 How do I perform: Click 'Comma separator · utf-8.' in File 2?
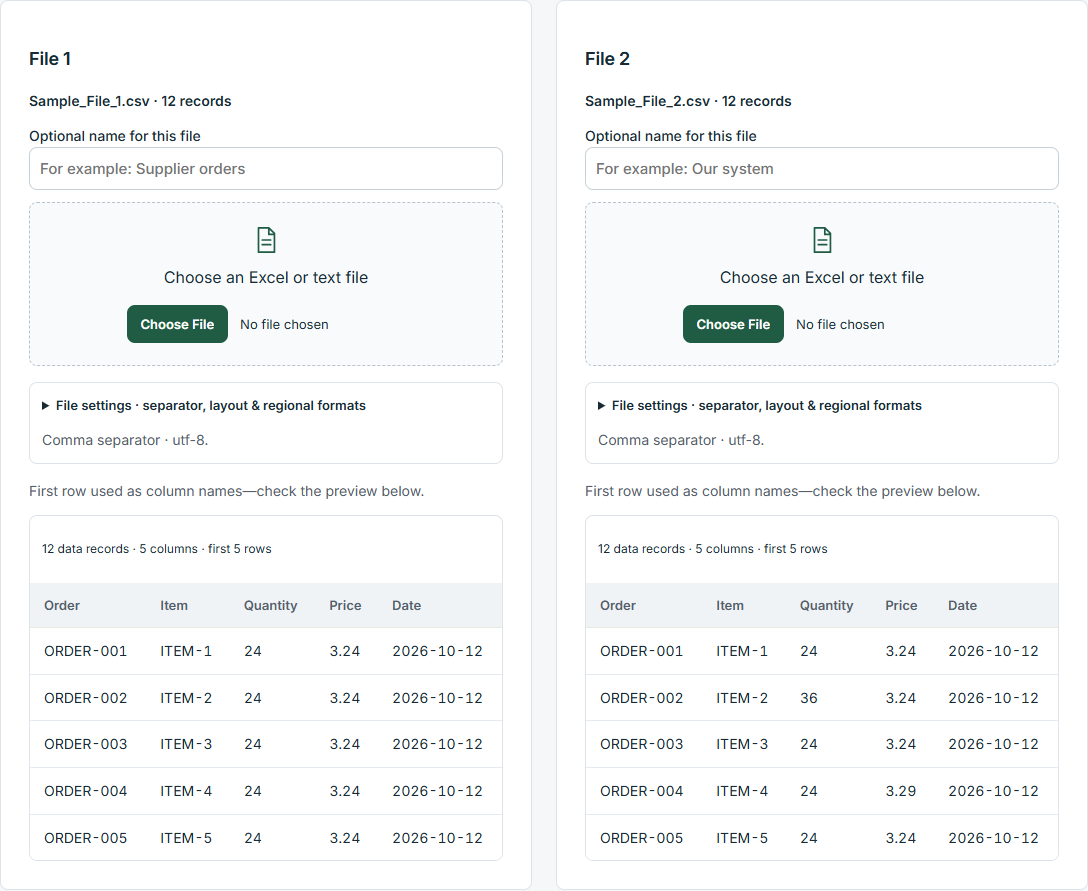(681, 440)
